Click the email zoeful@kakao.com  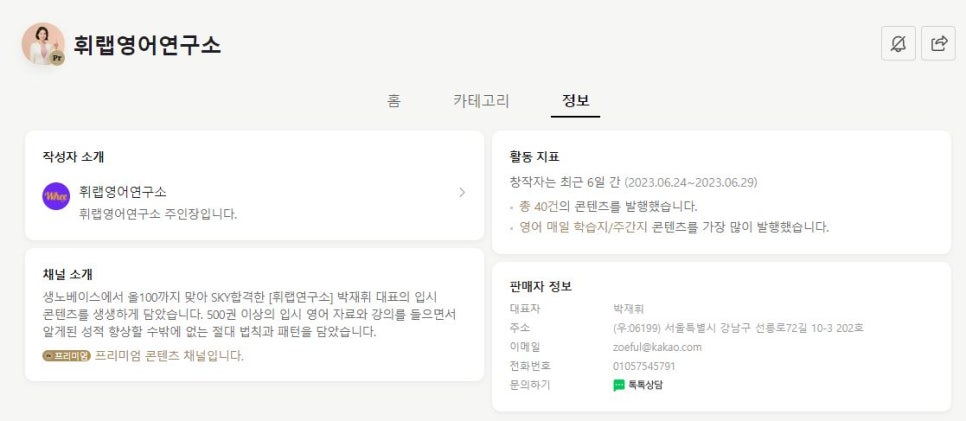[657, 347]
